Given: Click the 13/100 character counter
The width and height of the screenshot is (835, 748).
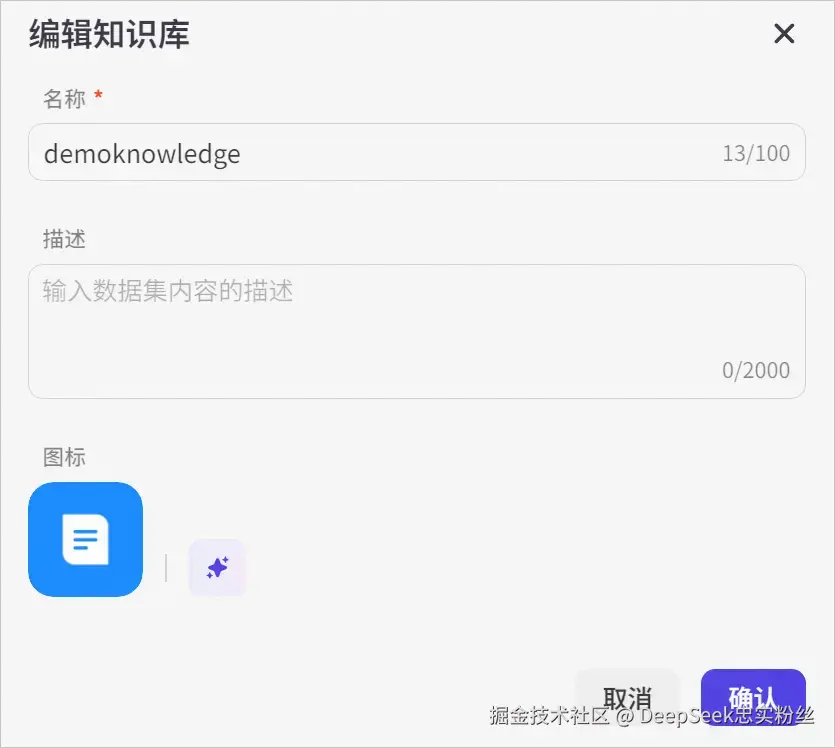Looking at the screenshot, I should coord(756,153).
